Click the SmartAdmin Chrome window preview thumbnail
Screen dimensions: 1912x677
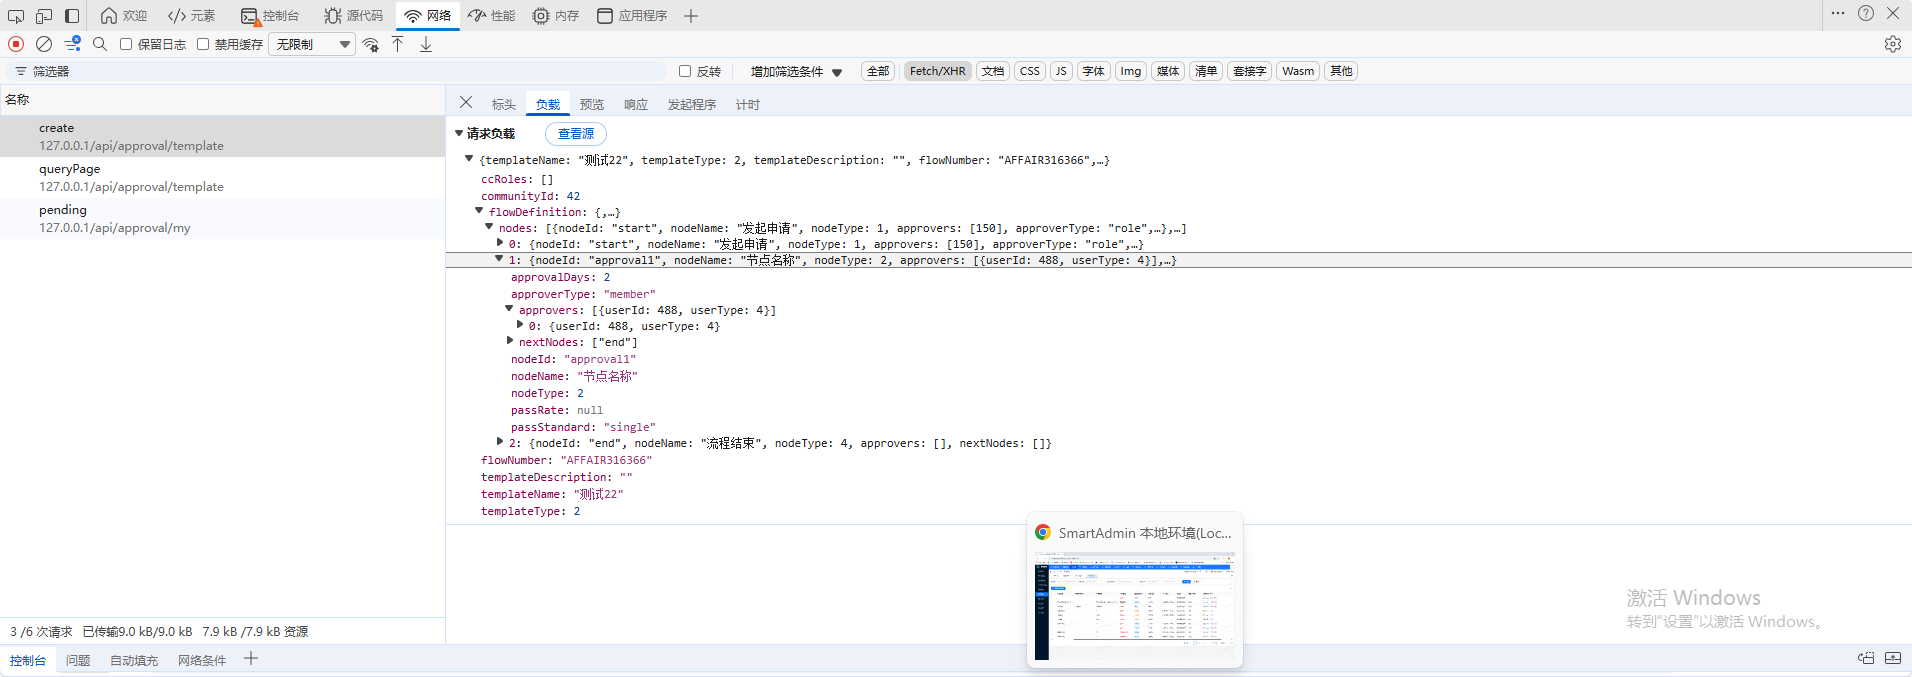tap(1135, 590)
